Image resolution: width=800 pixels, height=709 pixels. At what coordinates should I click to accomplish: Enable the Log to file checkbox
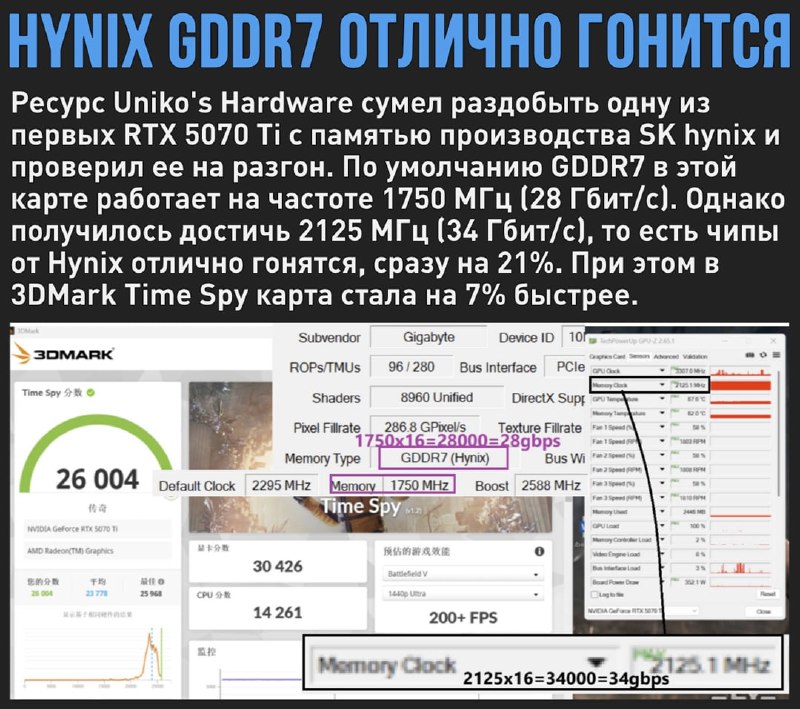coord(594,594)
